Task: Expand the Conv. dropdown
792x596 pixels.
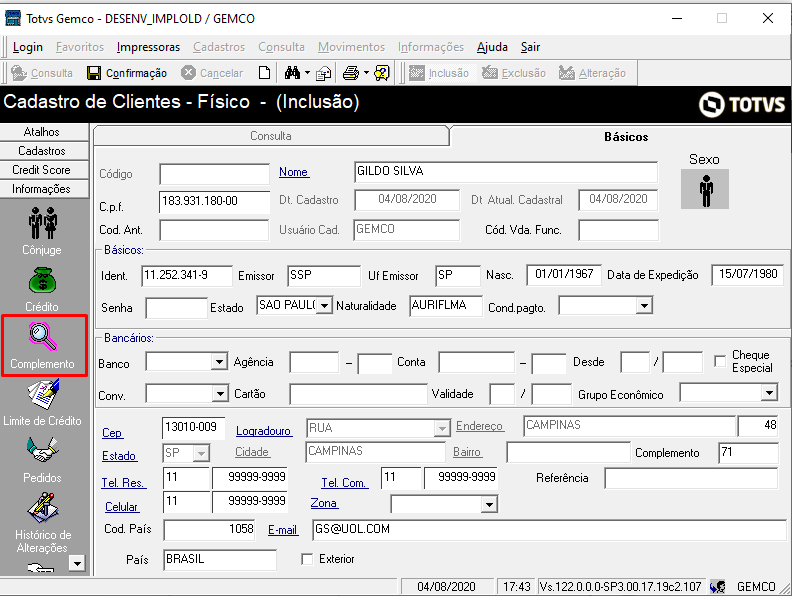Action: [x=220, y=393]
